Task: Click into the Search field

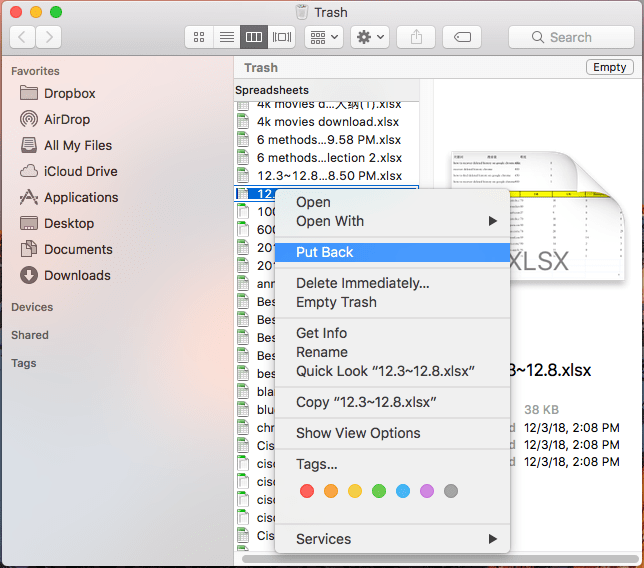Action: click(x=571, y=37)
